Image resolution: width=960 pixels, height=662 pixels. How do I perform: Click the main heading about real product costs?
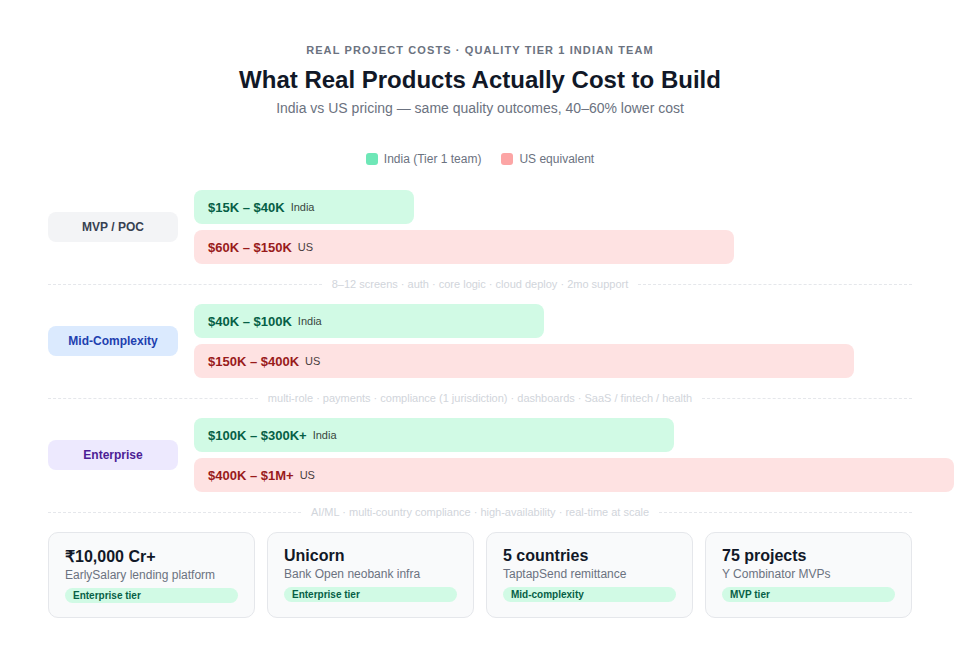479,79
